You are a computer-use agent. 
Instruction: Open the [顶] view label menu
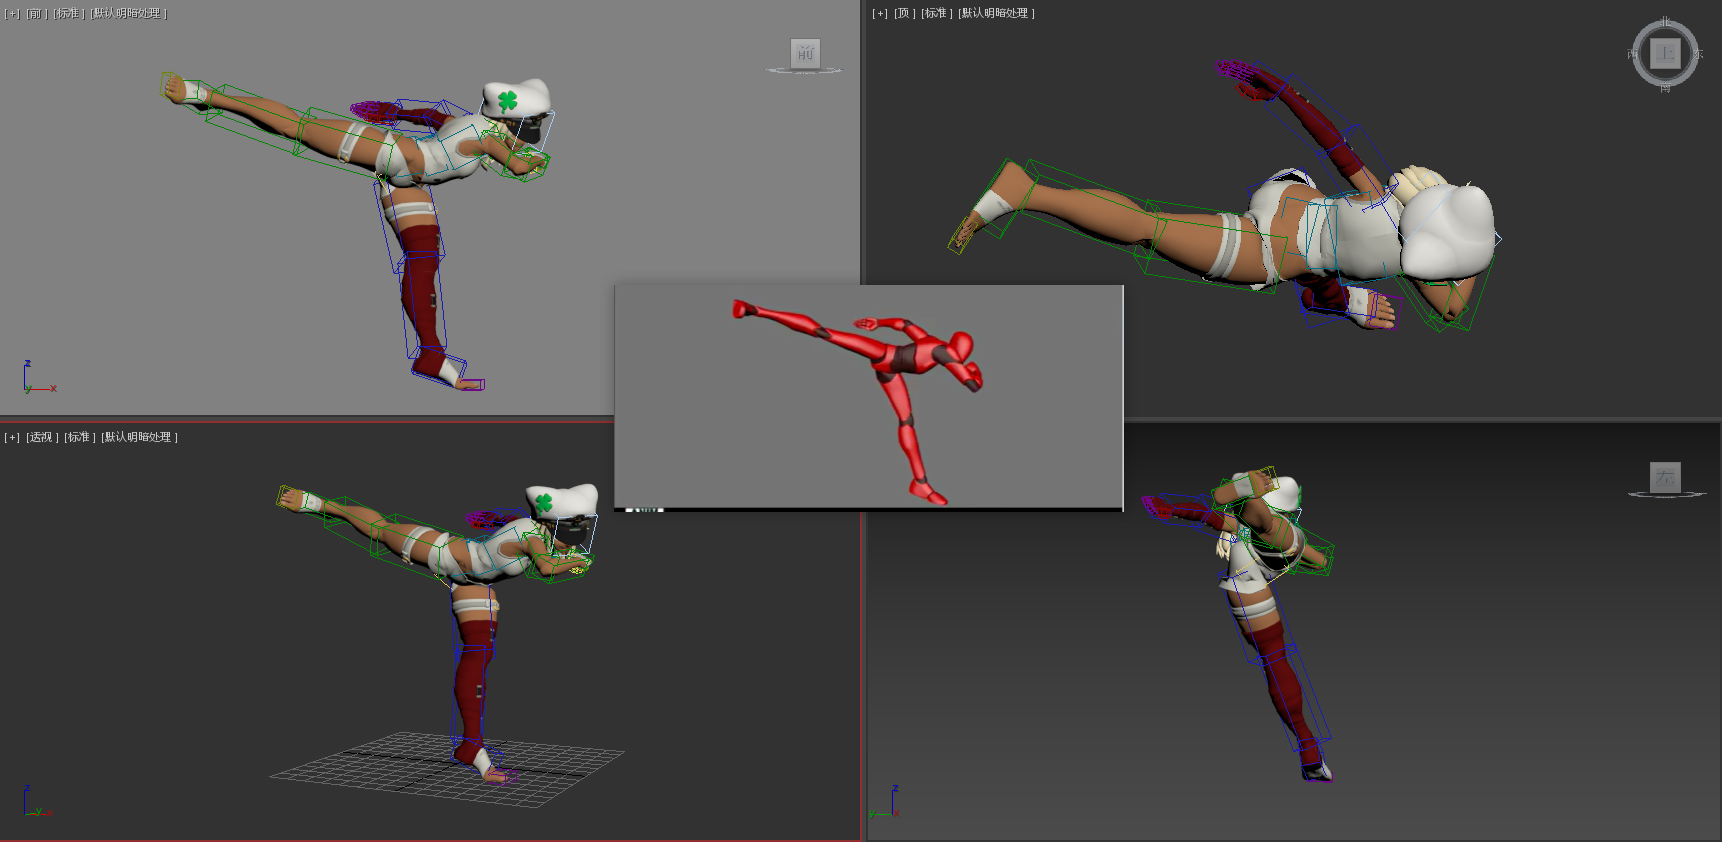click(x=905, y=14)
